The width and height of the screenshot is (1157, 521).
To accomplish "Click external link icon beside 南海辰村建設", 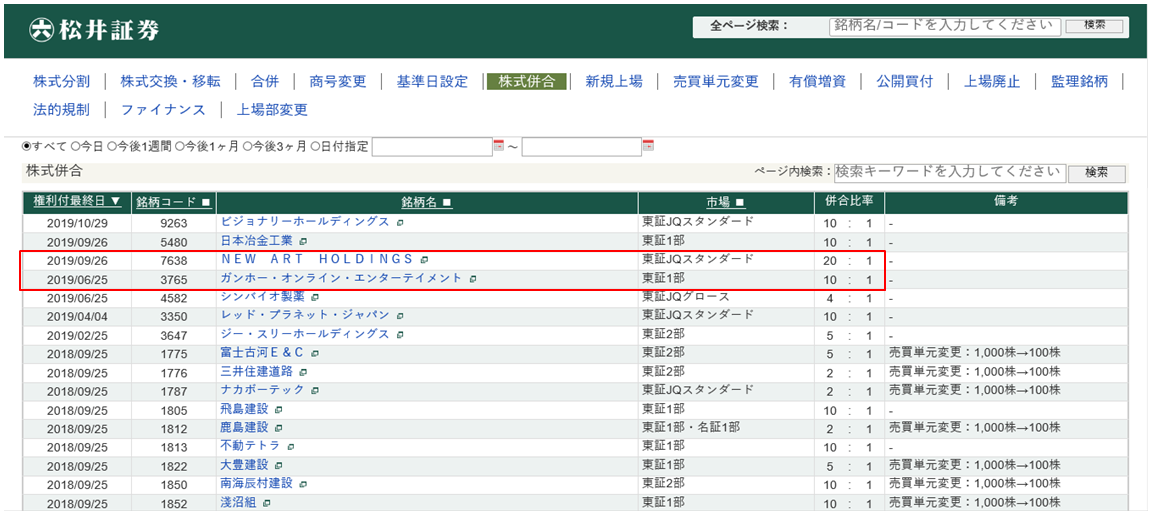I will point(303,484).
